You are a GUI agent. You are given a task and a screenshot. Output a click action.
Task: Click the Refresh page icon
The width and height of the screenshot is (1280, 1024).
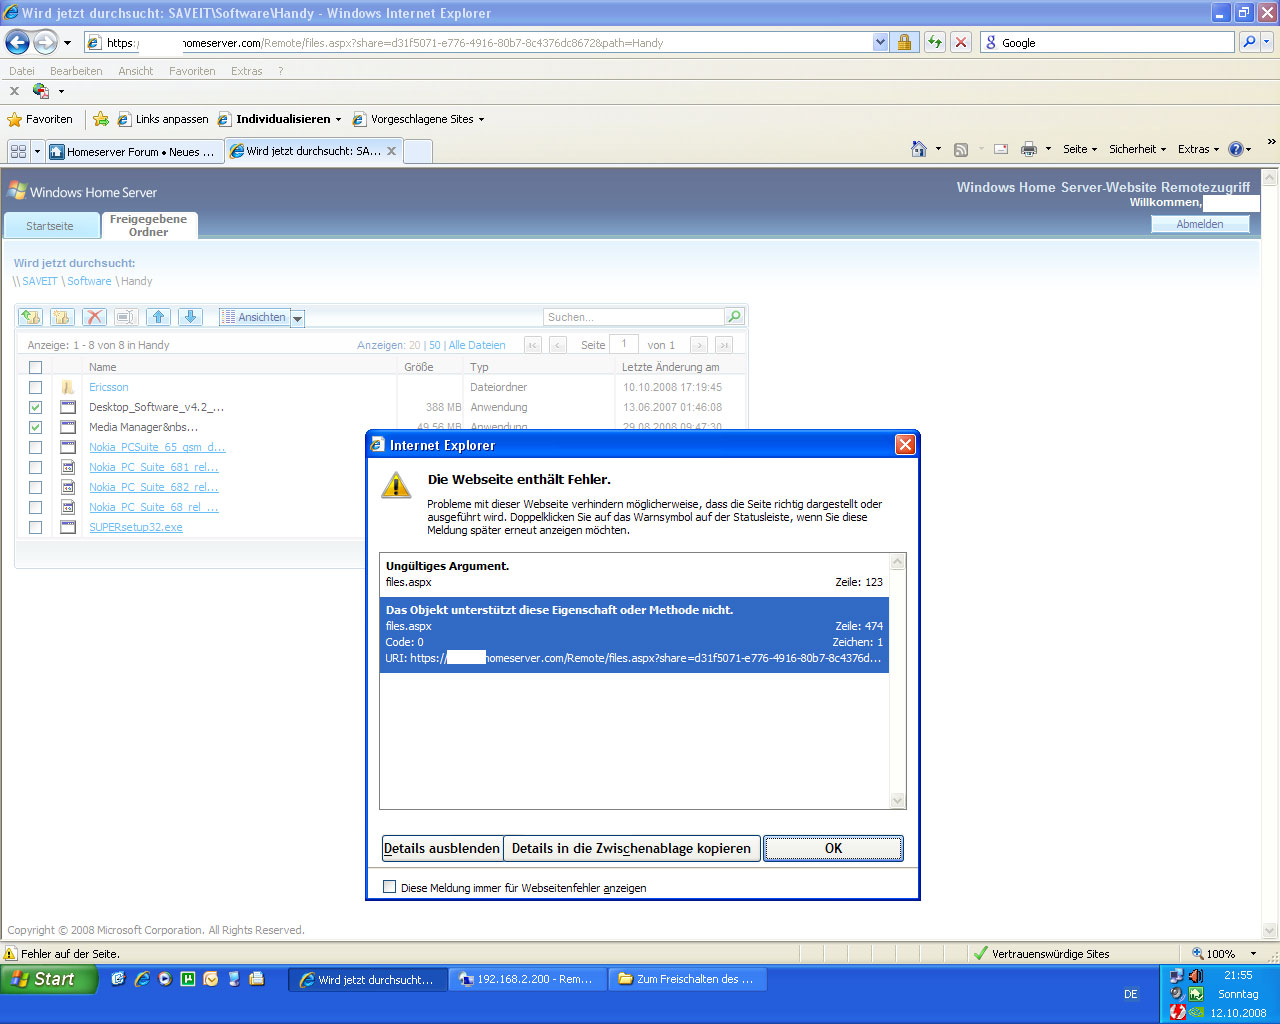pos(934,42)
